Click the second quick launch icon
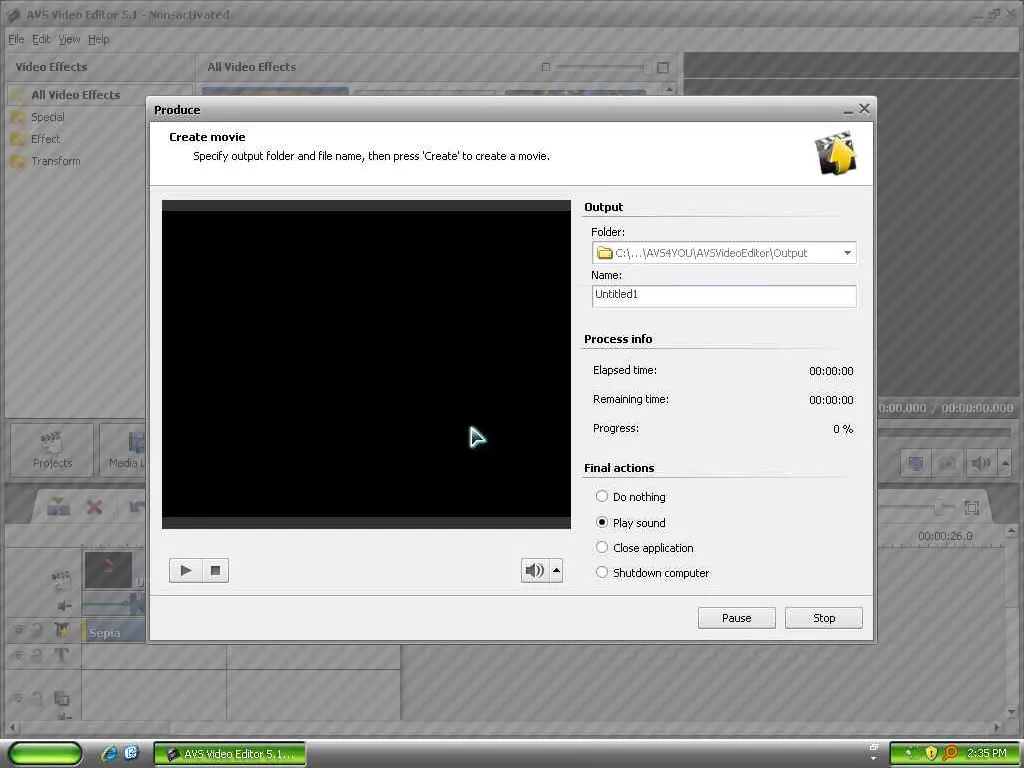The width and height of the screenshot is (1024, 768). click(131, 754)
